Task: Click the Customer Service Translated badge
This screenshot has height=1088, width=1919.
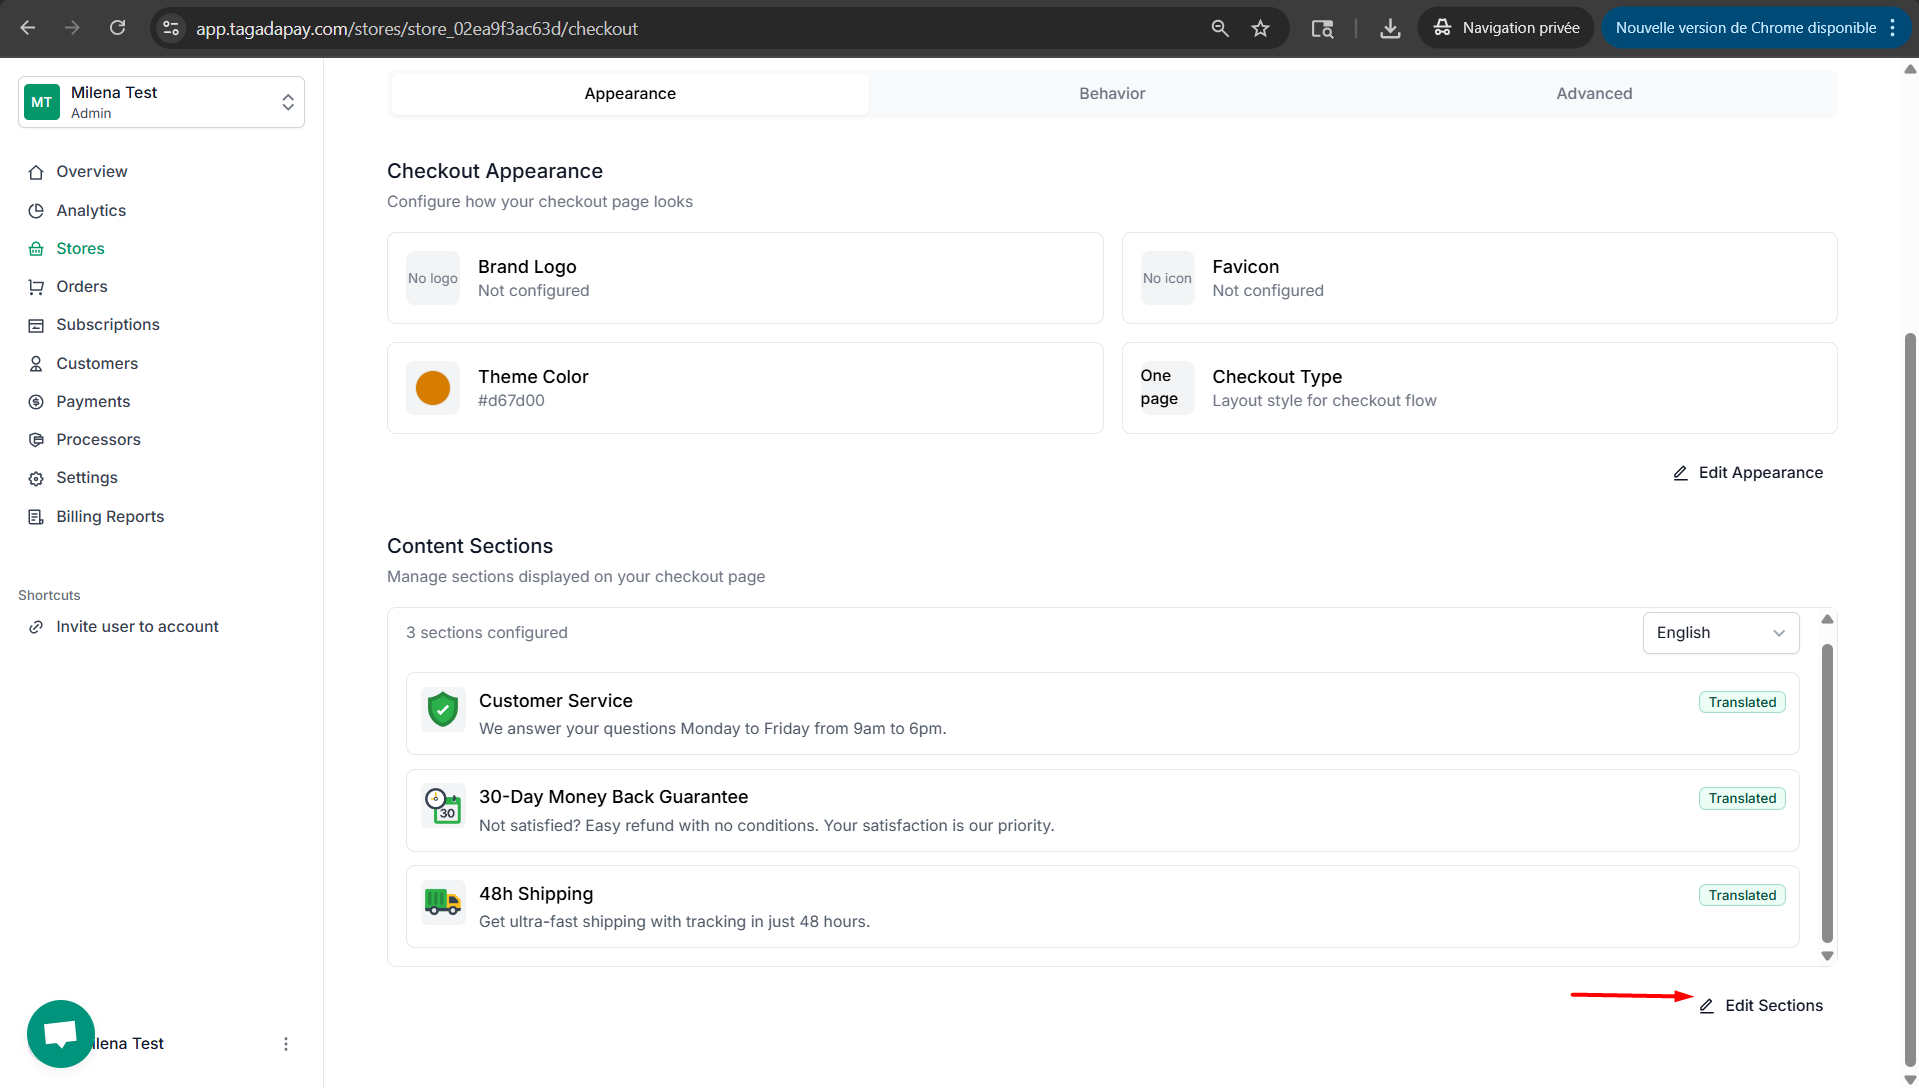Action: tap(1742, 702)
